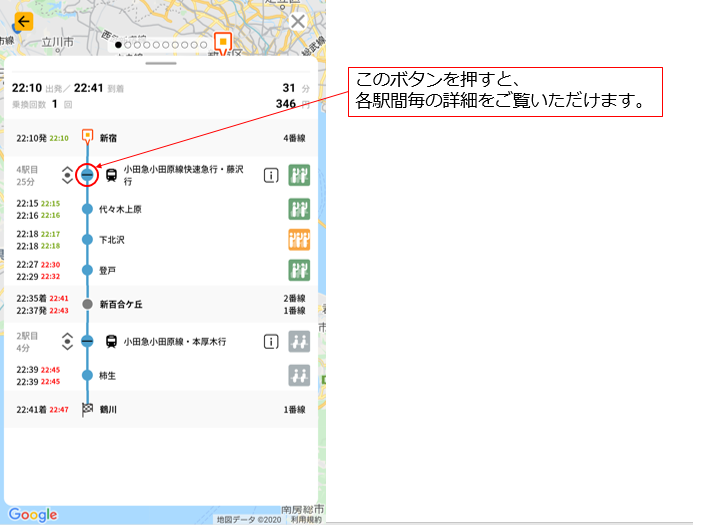This screenshot has height=525, width=701.
Task: Click green congestion icon for 代々木上原
Action: [x=299, y=209]
